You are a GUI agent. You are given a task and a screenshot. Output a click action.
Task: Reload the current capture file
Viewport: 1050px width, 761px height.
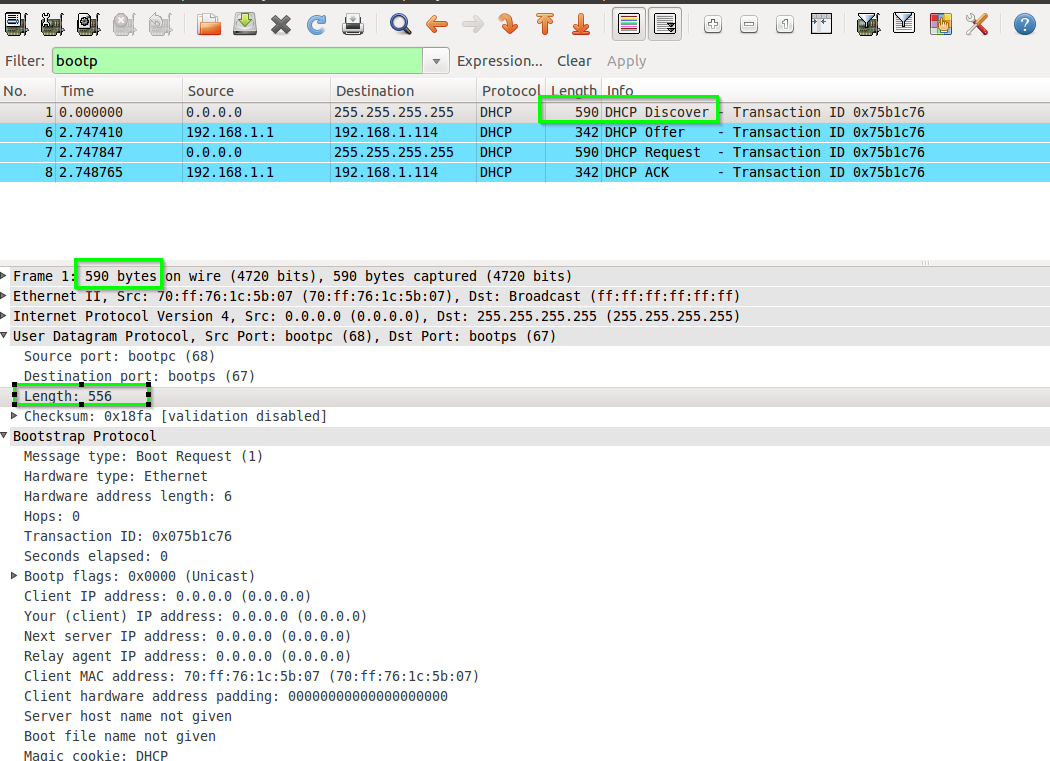[316, 24]
